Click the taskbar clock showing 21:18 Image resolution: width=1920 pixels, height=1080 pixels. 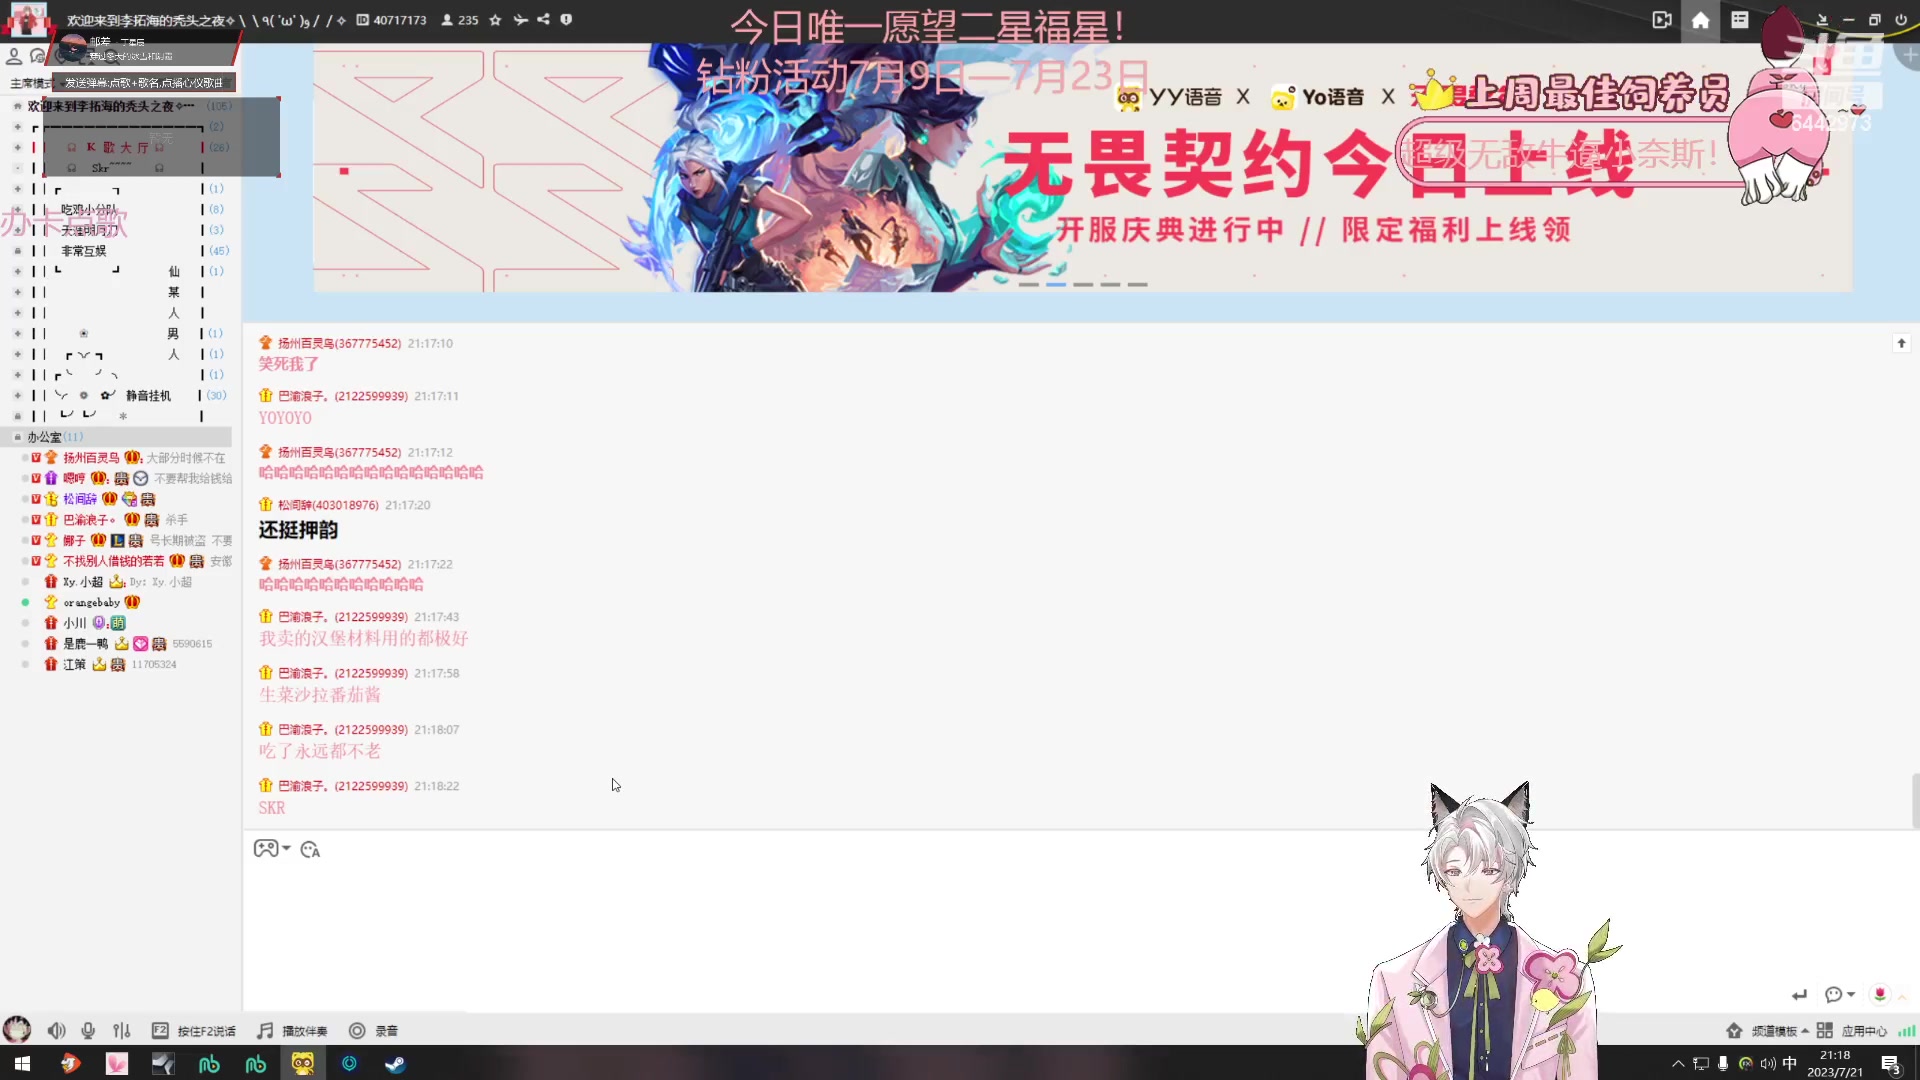click(x=1835, y=1064)
